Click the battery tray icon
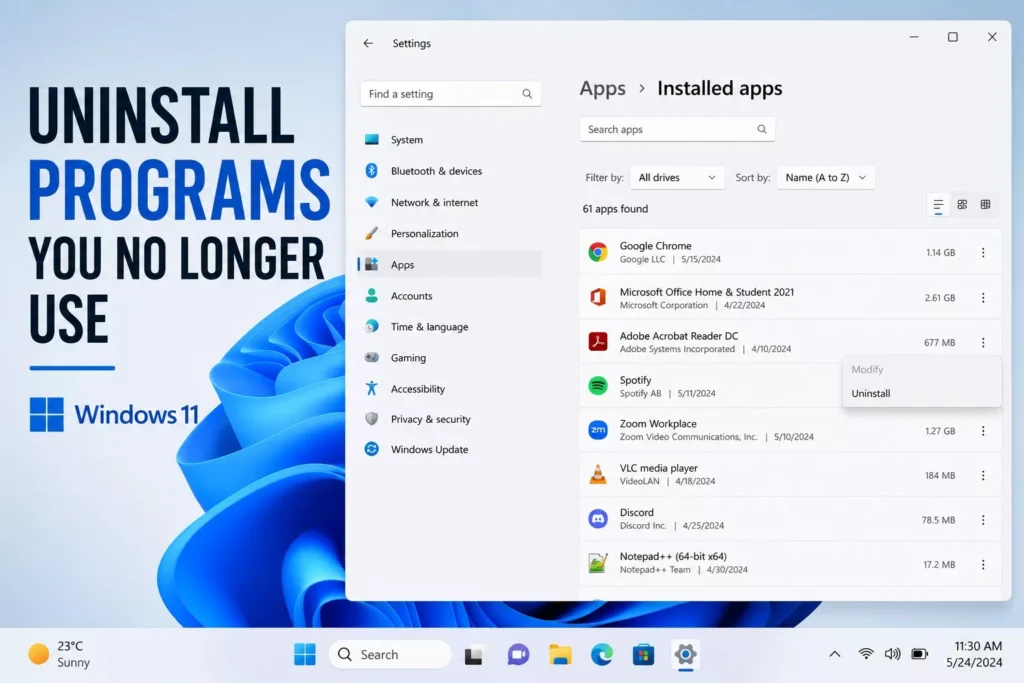Viewport: 1024px width, 683px height. (920, 654)
